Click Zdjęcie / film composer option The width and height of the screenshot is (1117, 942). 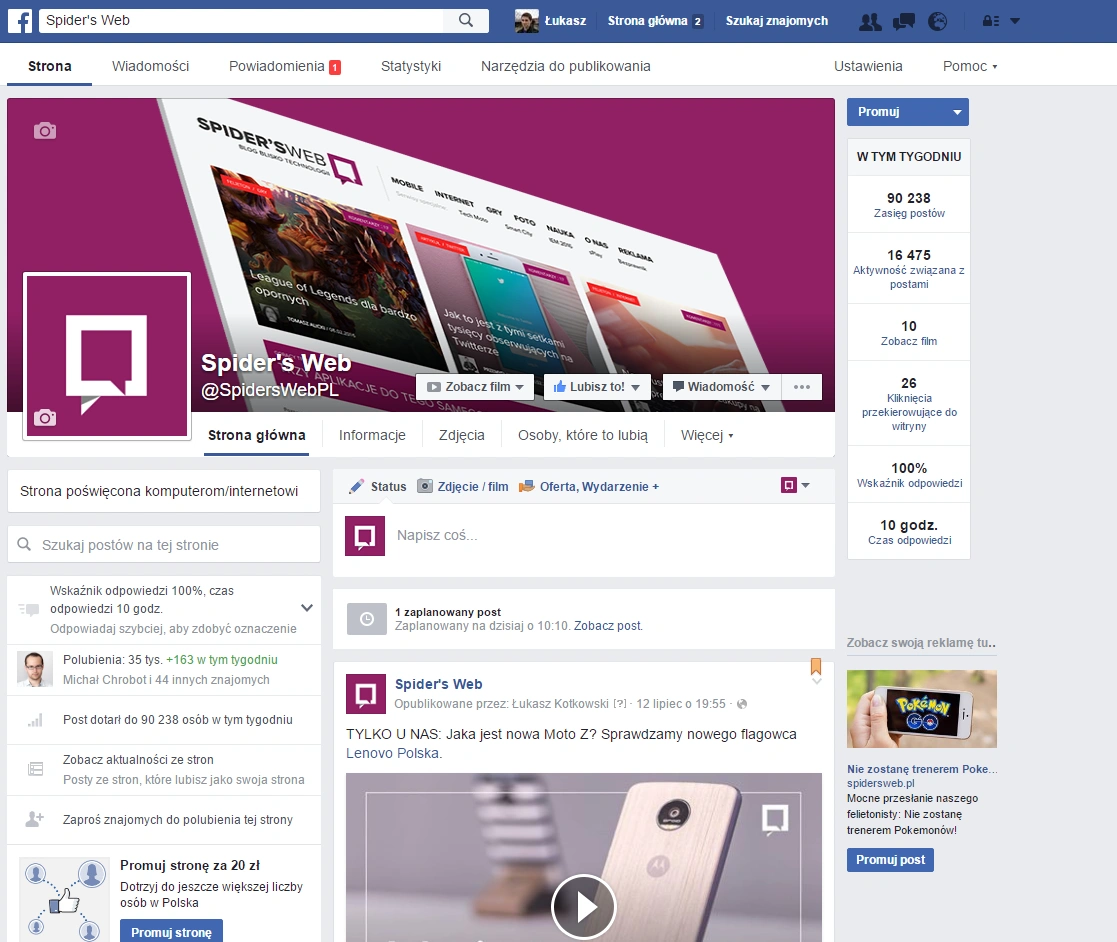pos(463,487)
